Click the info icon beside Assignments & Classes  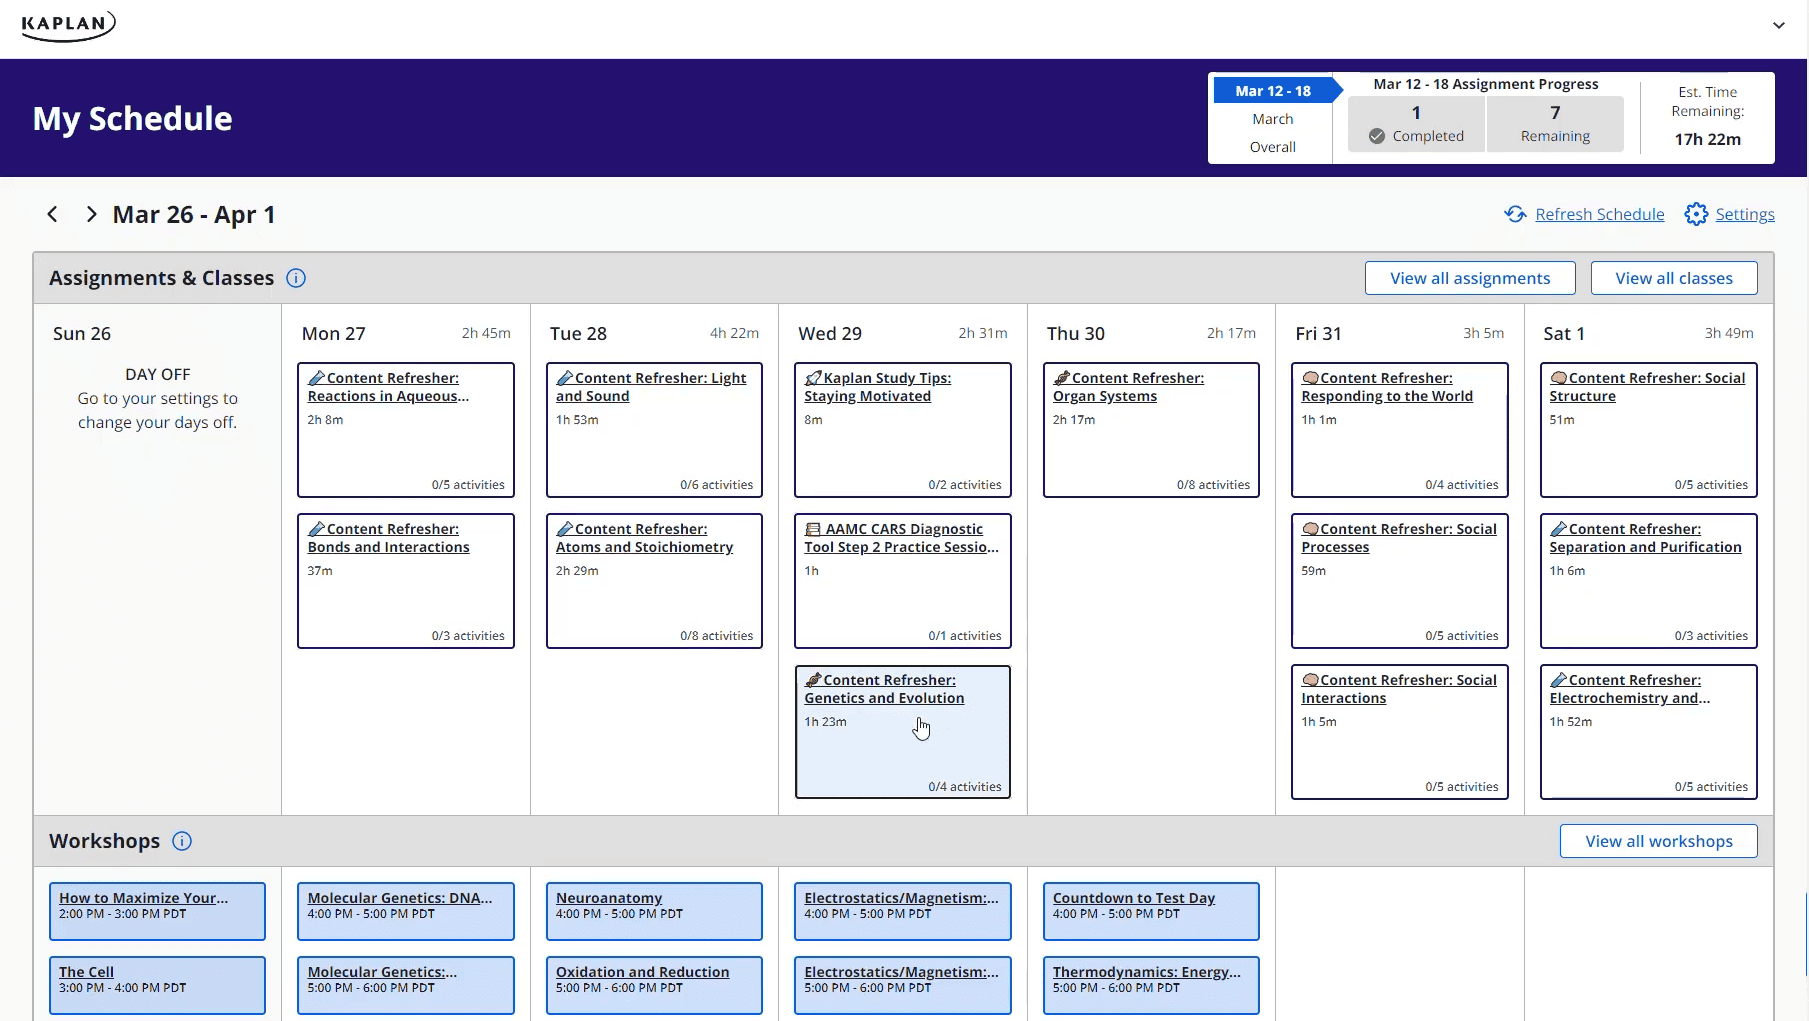296,278
